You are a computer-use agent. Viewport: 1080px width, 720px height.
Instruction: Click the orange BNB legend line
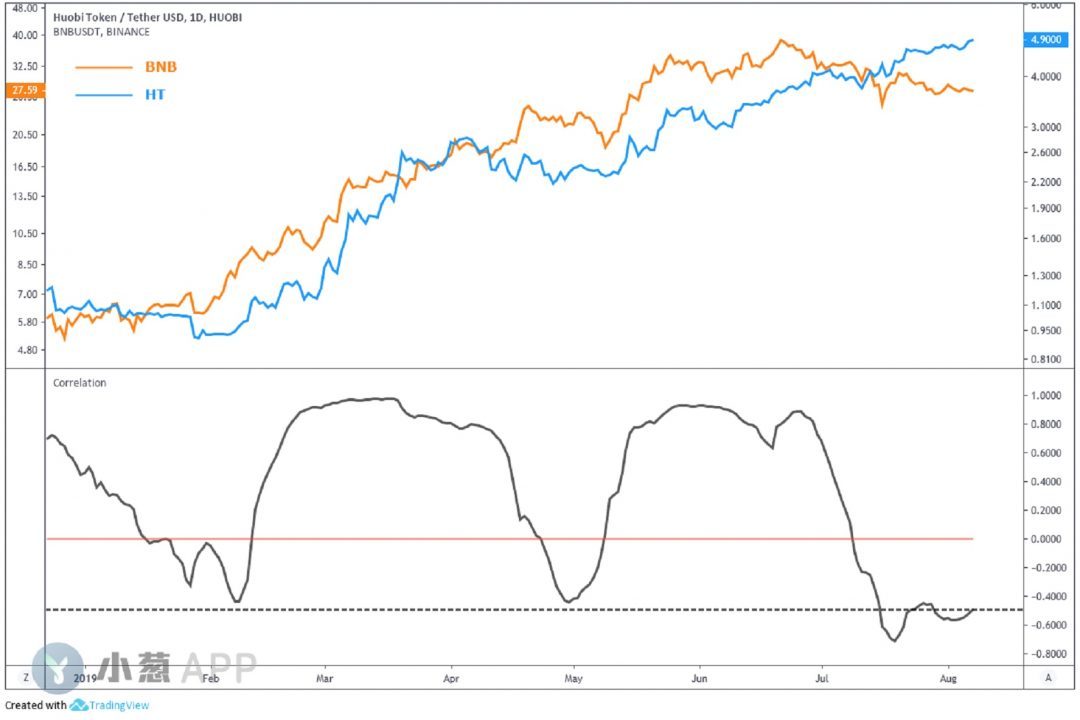point(103,68)
